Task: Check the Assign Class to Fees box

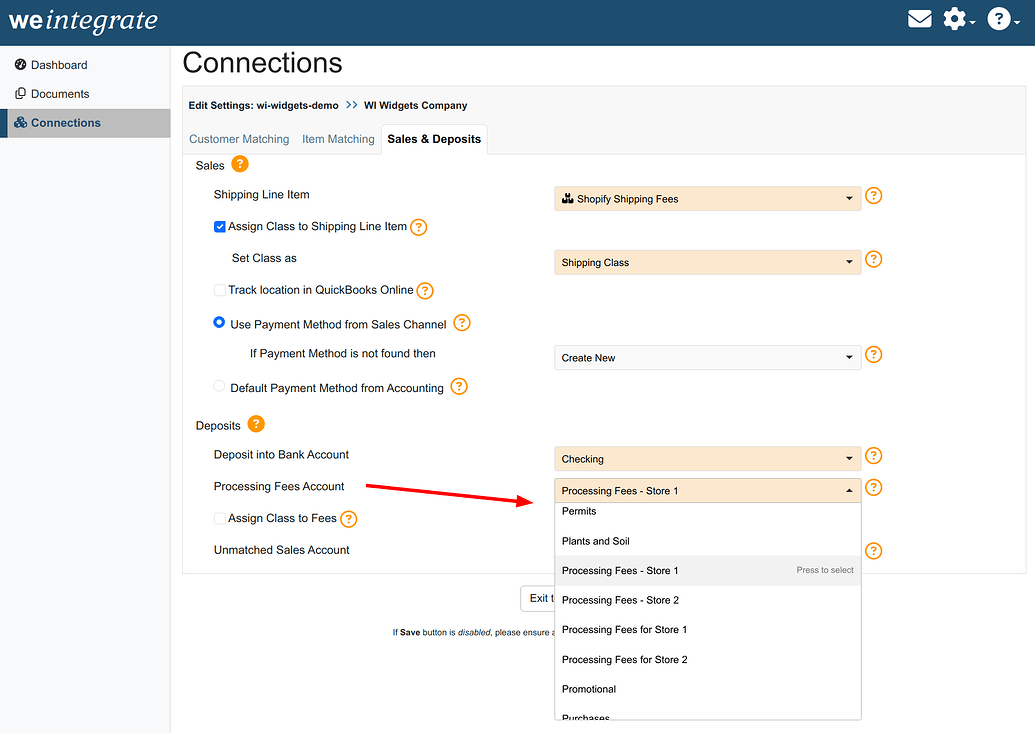Action: click(x=220, y=518)
